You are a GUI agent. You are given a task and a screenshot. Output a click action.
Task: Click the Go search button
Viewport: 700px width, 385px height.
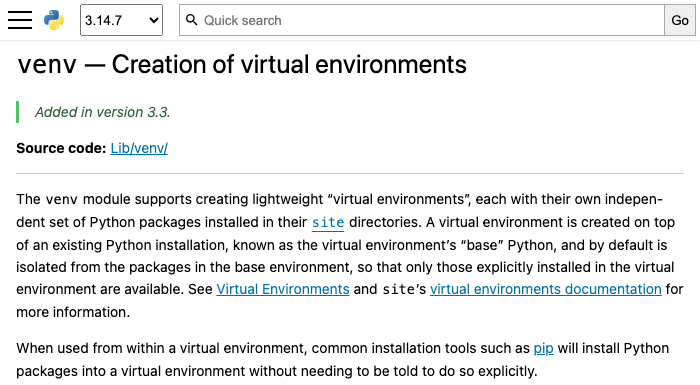(x=679, y=20)
